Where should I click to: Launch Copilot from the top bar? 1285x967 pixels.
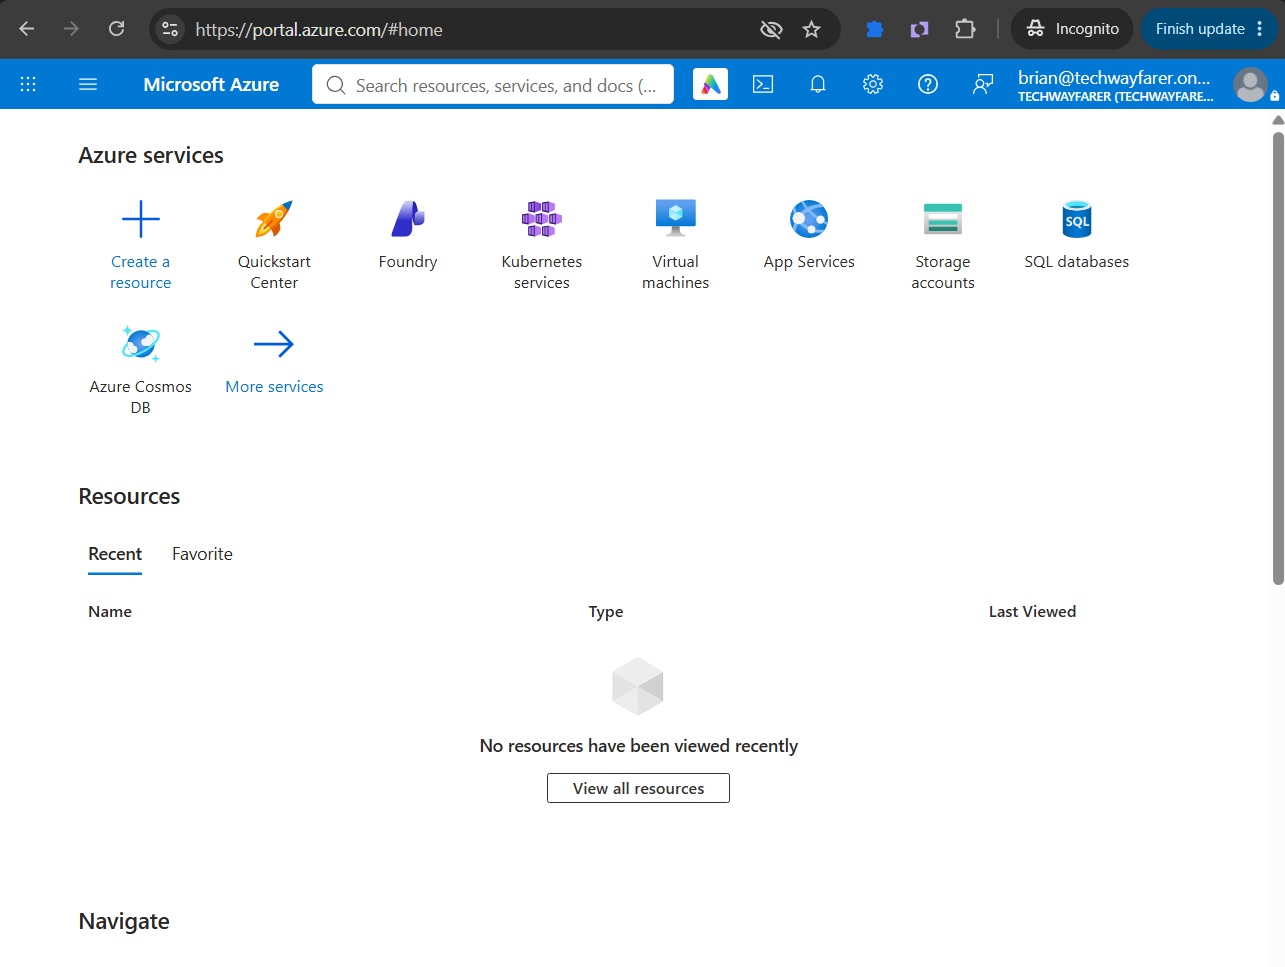[x=710, y=85]
